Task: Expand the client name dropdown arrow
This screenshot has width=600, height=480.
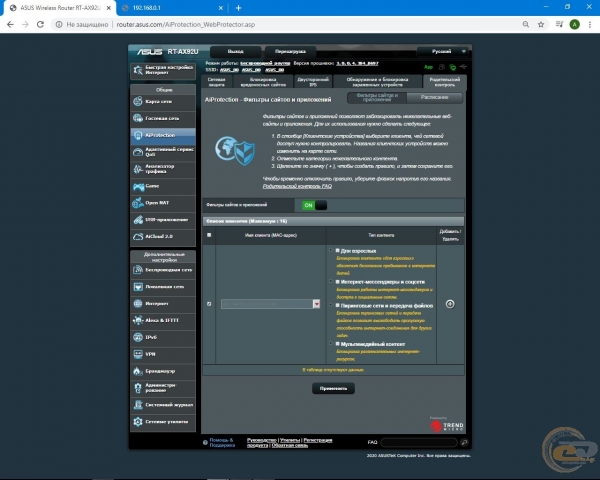Action: [x=316, y=304]
